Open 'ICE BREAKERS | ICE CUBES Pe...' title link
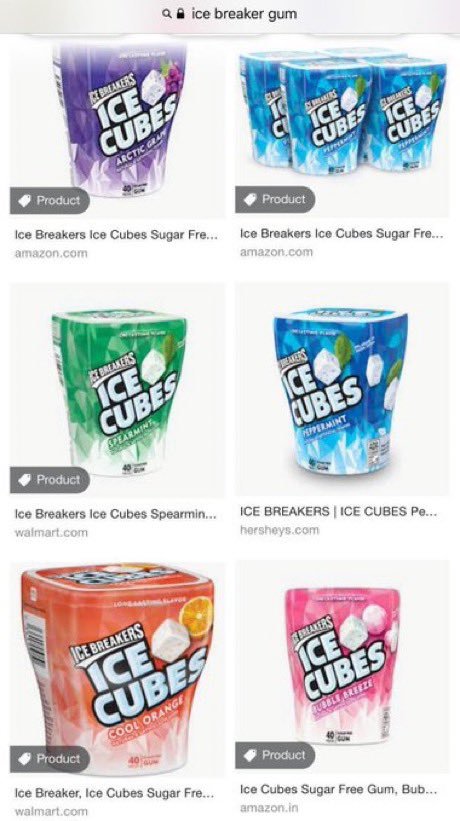460x821 pixels. point(339,512)
